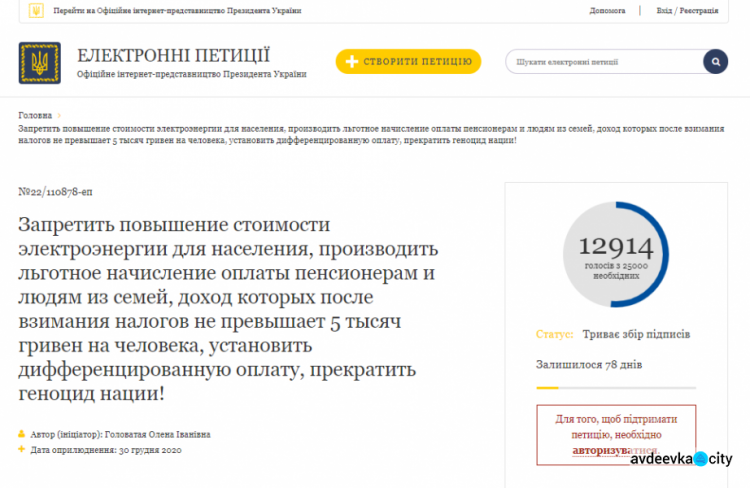Click the small trident icon in top bar
Viewport: 750px width, 488px height.
37,11
